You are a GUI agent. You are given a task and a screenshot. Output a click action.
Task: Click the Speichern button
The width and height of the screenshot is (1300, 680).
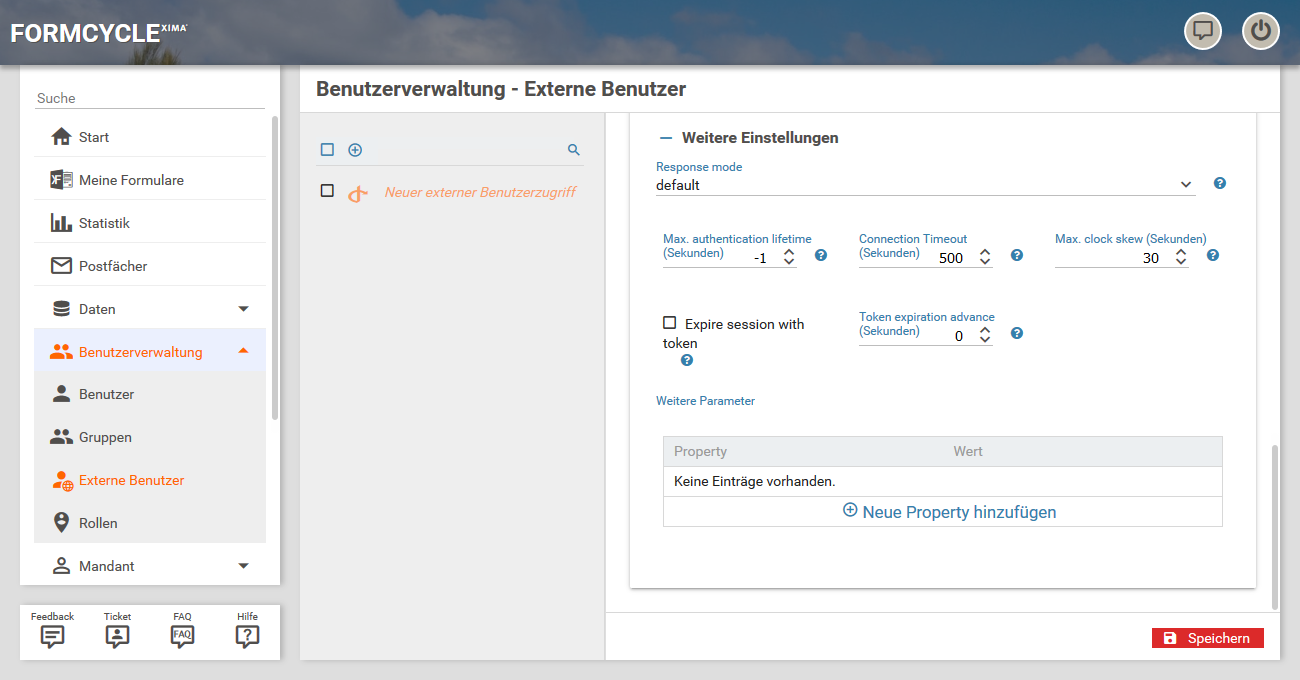[1207, 638]
